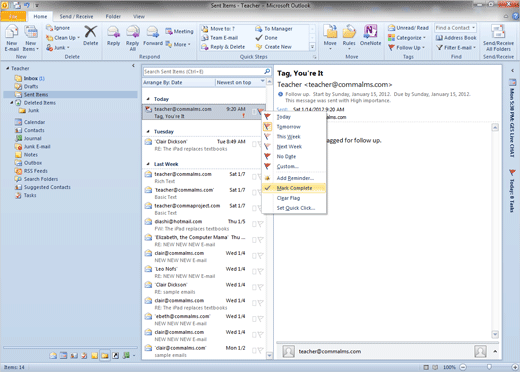Expand the Quick Steps gallery
Screen dimensions: 520x372
tap(312, 47)
